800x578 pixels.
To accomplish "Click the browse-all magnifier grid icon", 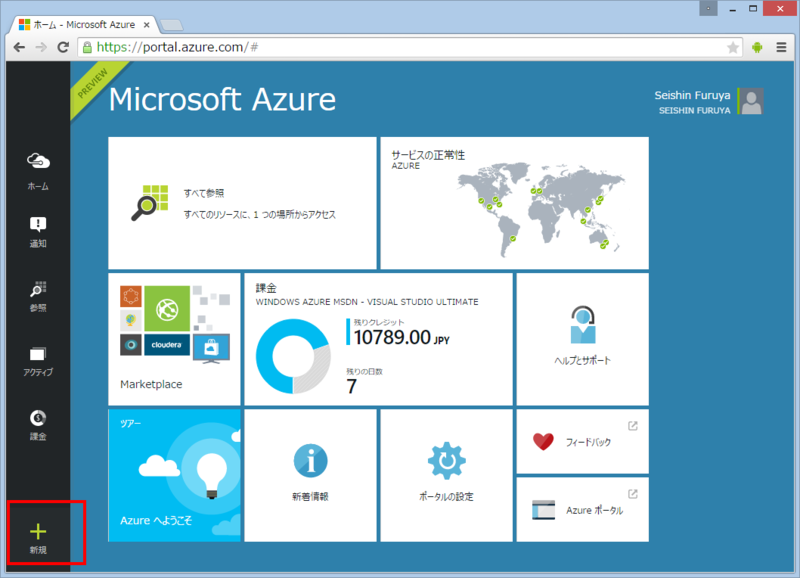I will pos(149,203).
